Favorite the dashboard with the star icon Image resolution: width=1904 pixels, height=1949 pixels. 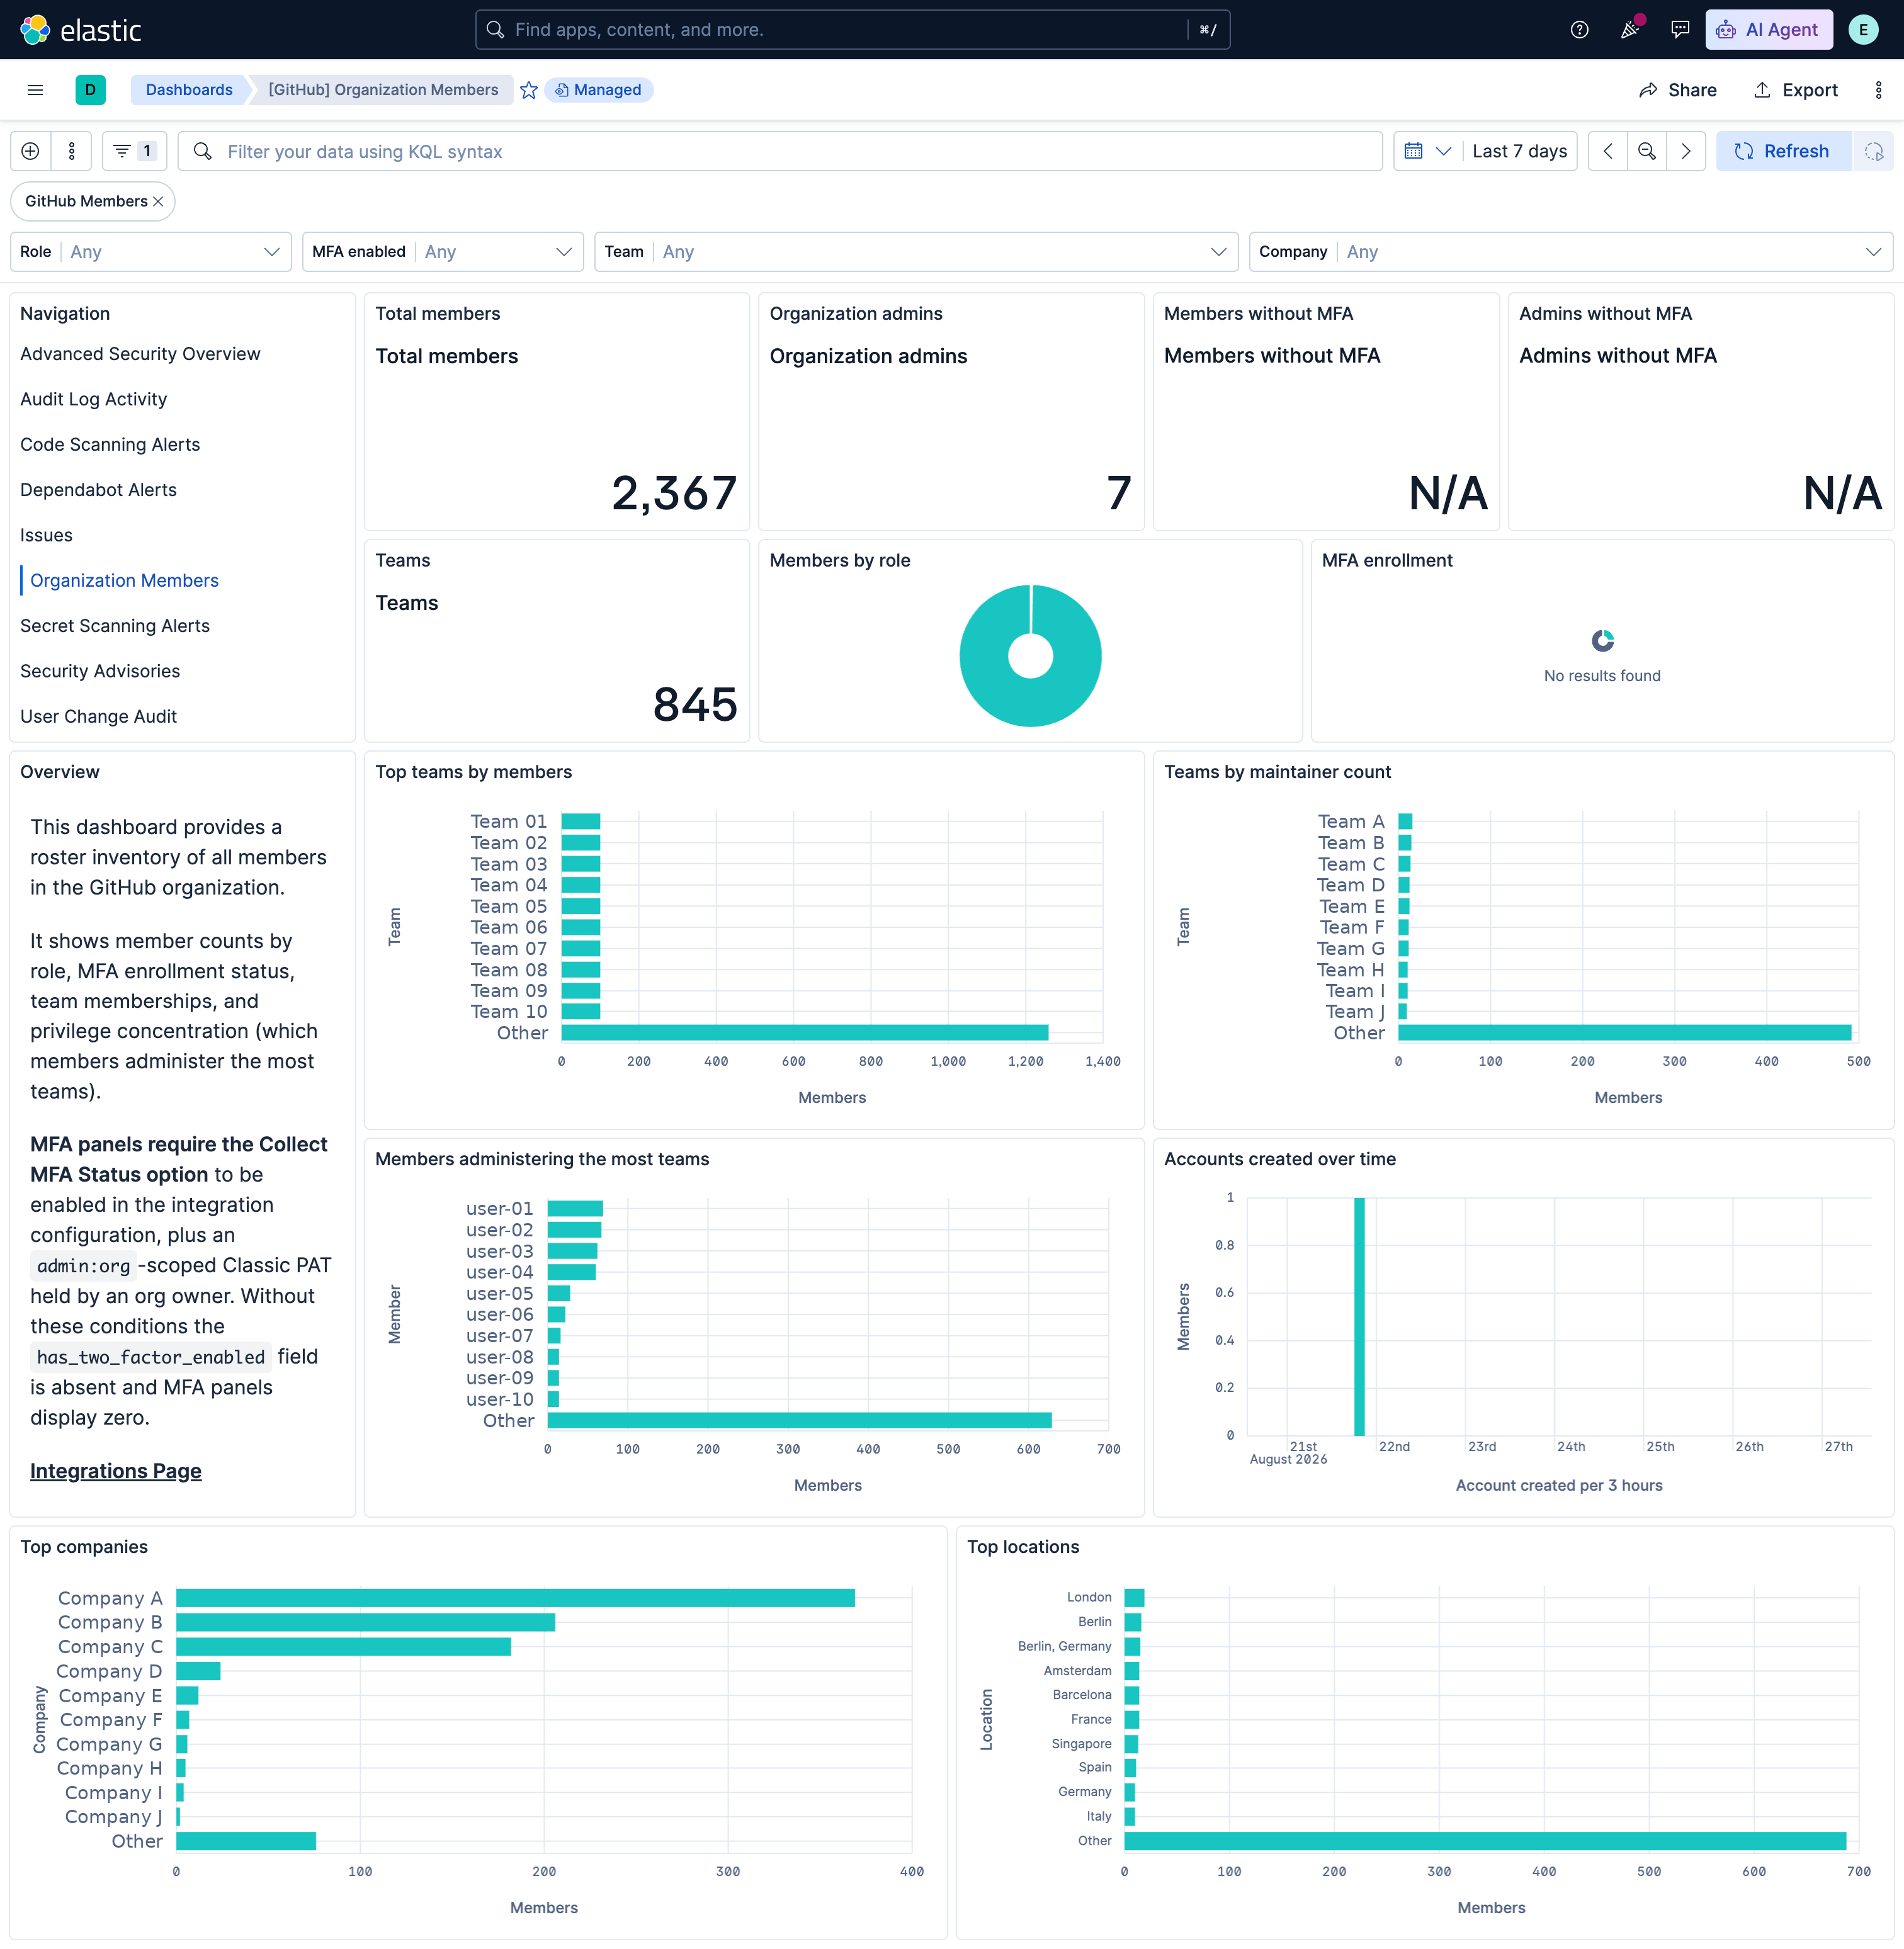pos(529,90)
